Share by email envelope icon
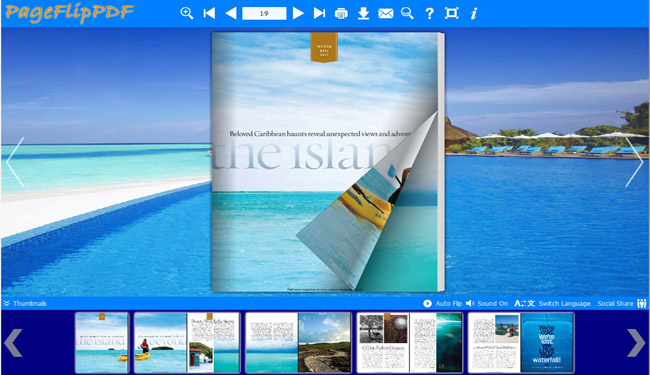This screenshot has width=650, height=375. tap(386, 14)
